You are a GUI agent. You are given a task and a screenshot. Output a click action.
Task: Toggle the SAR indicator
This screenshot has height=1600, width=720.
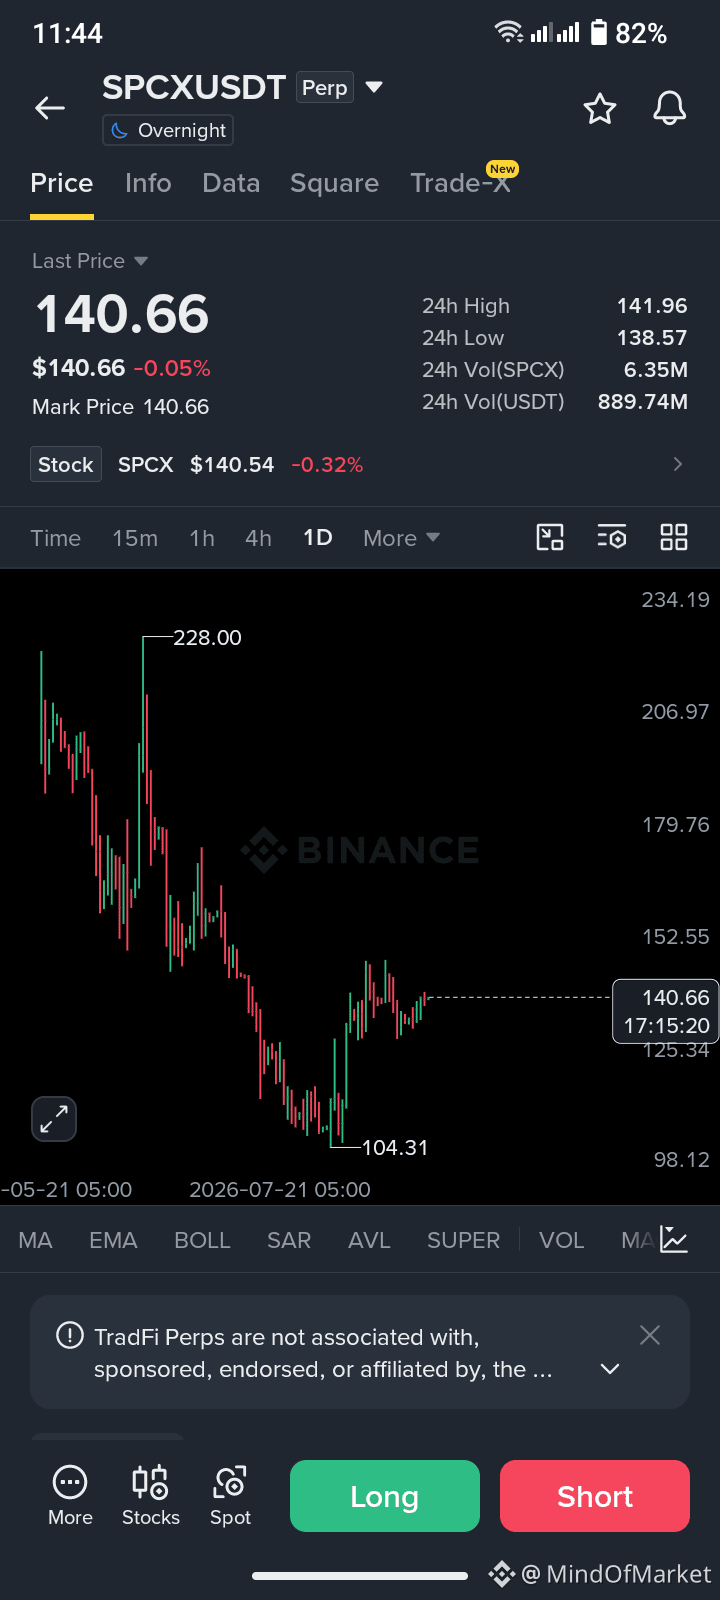pyautogui.click(x=289, y=1240)
